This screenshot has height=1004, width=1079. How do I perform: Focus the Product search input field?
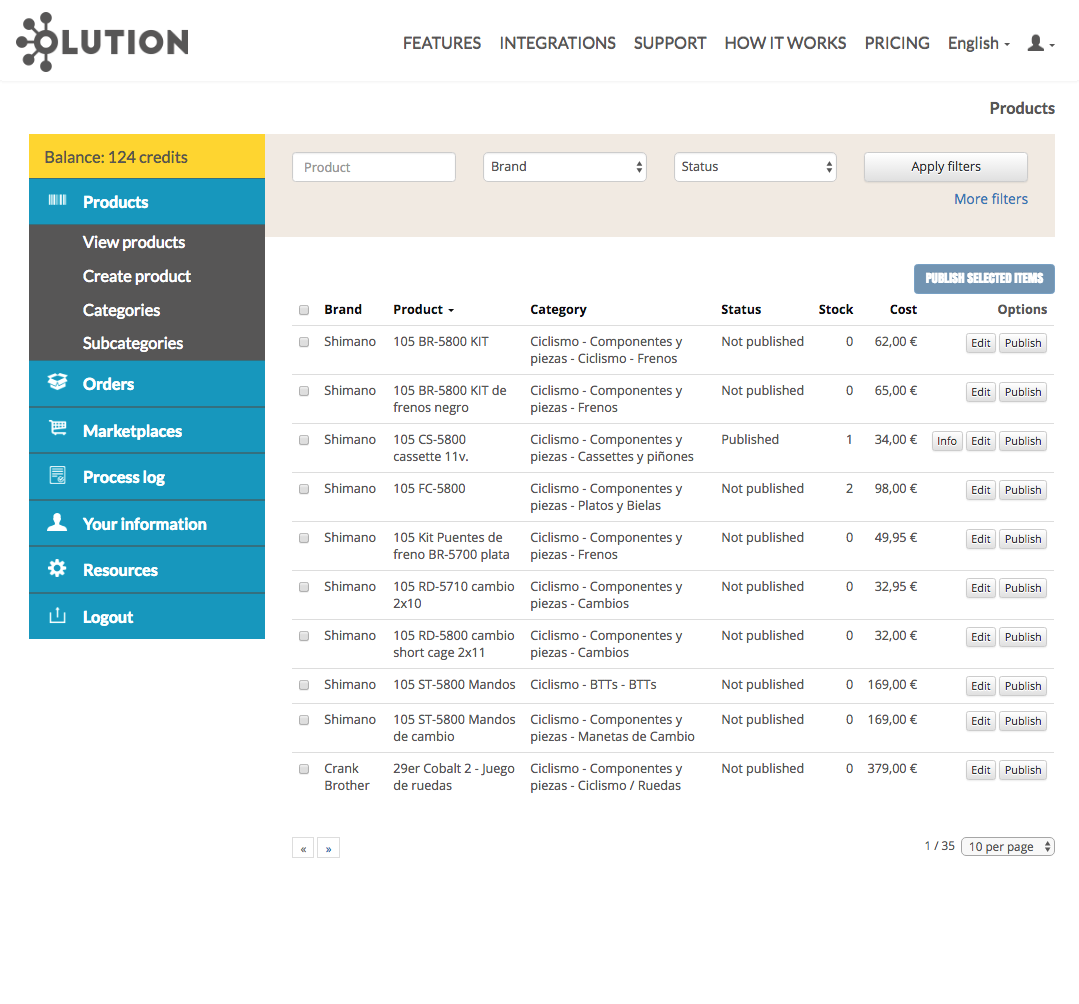pyautogui.click(x=374, y=167)
